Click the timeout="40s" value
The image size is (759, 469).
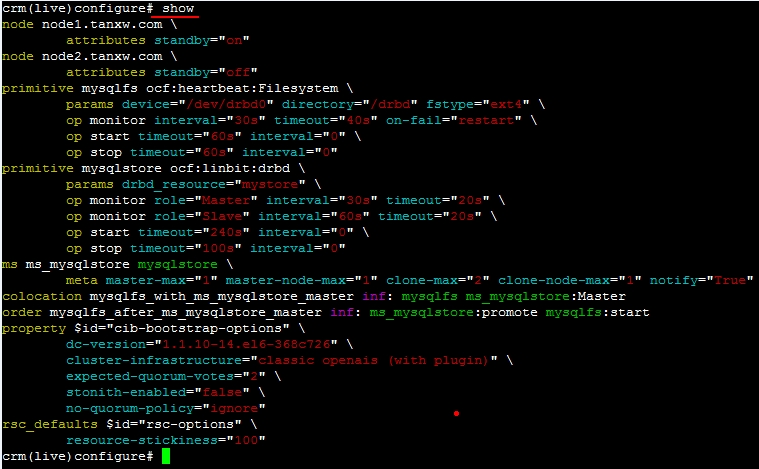[x=326, y=120]
